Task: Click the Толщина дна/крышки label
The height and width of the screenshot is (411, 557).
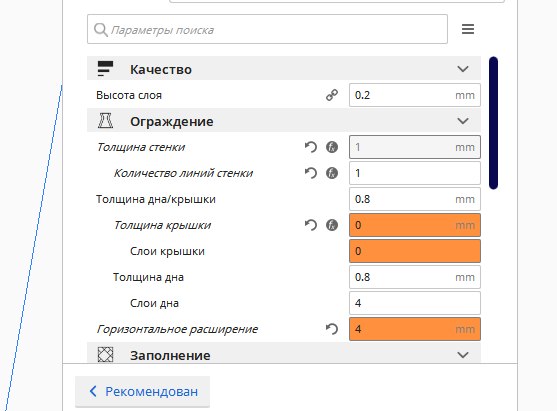Action: tap(156, 199)
